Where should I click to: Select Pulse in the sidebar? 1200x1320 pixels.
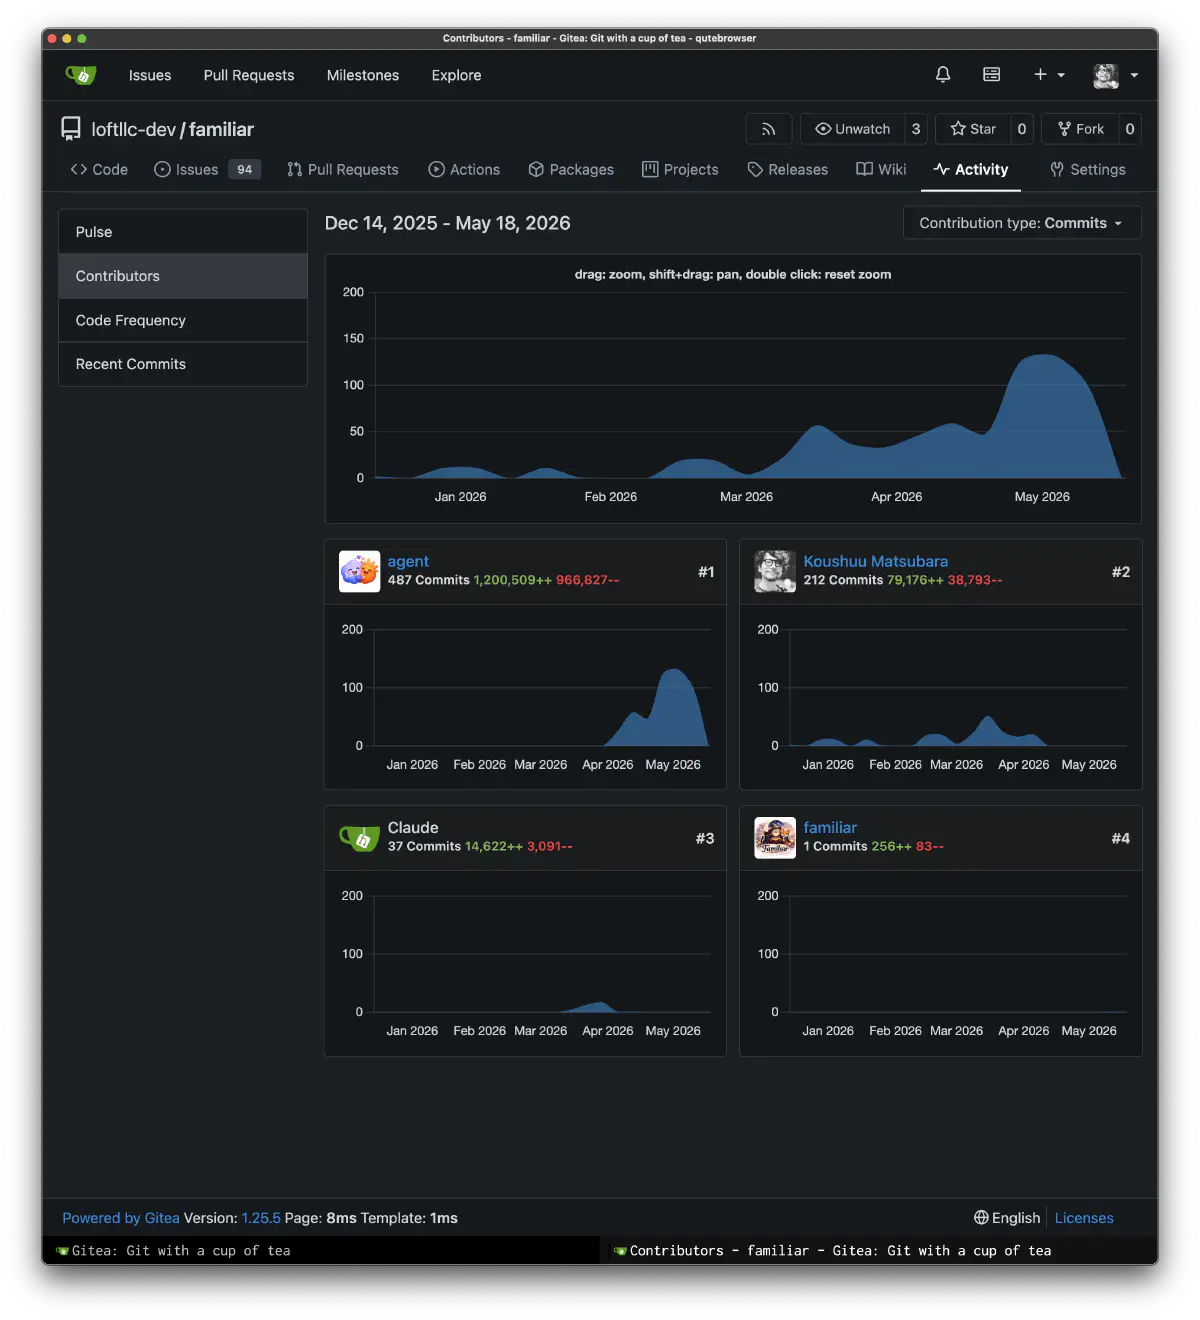tap(183, 232)
